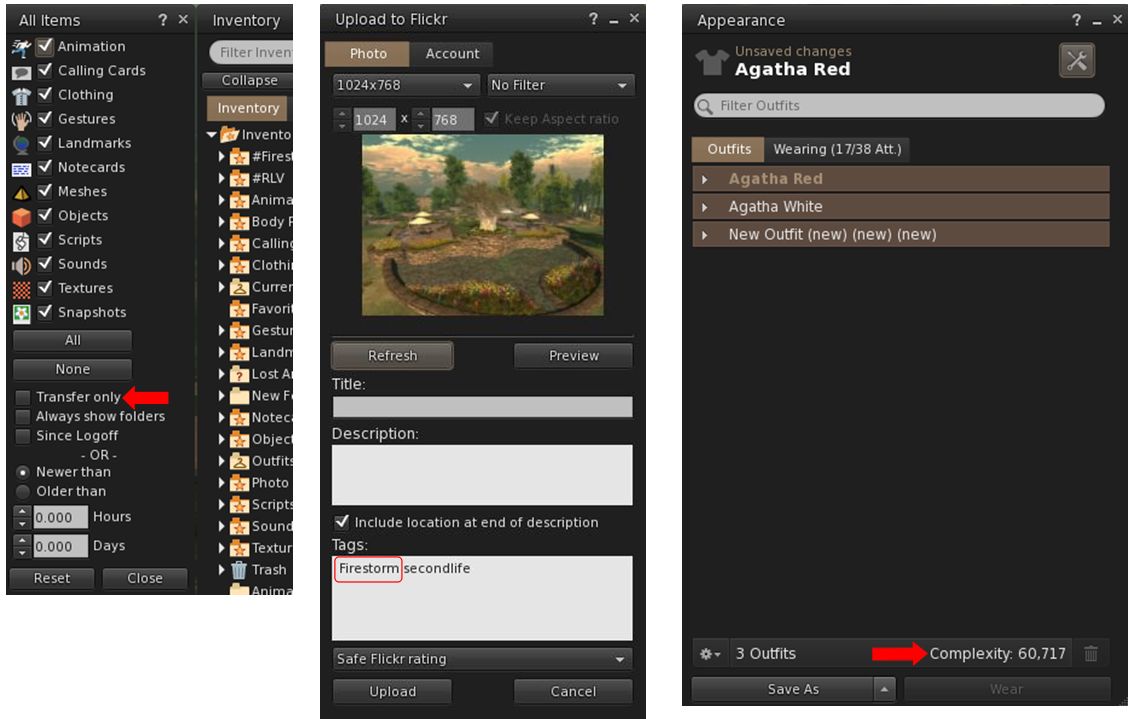1136x719 pixels.
Task: Enable the Transfer only checkbox
Action: (23, 397)
